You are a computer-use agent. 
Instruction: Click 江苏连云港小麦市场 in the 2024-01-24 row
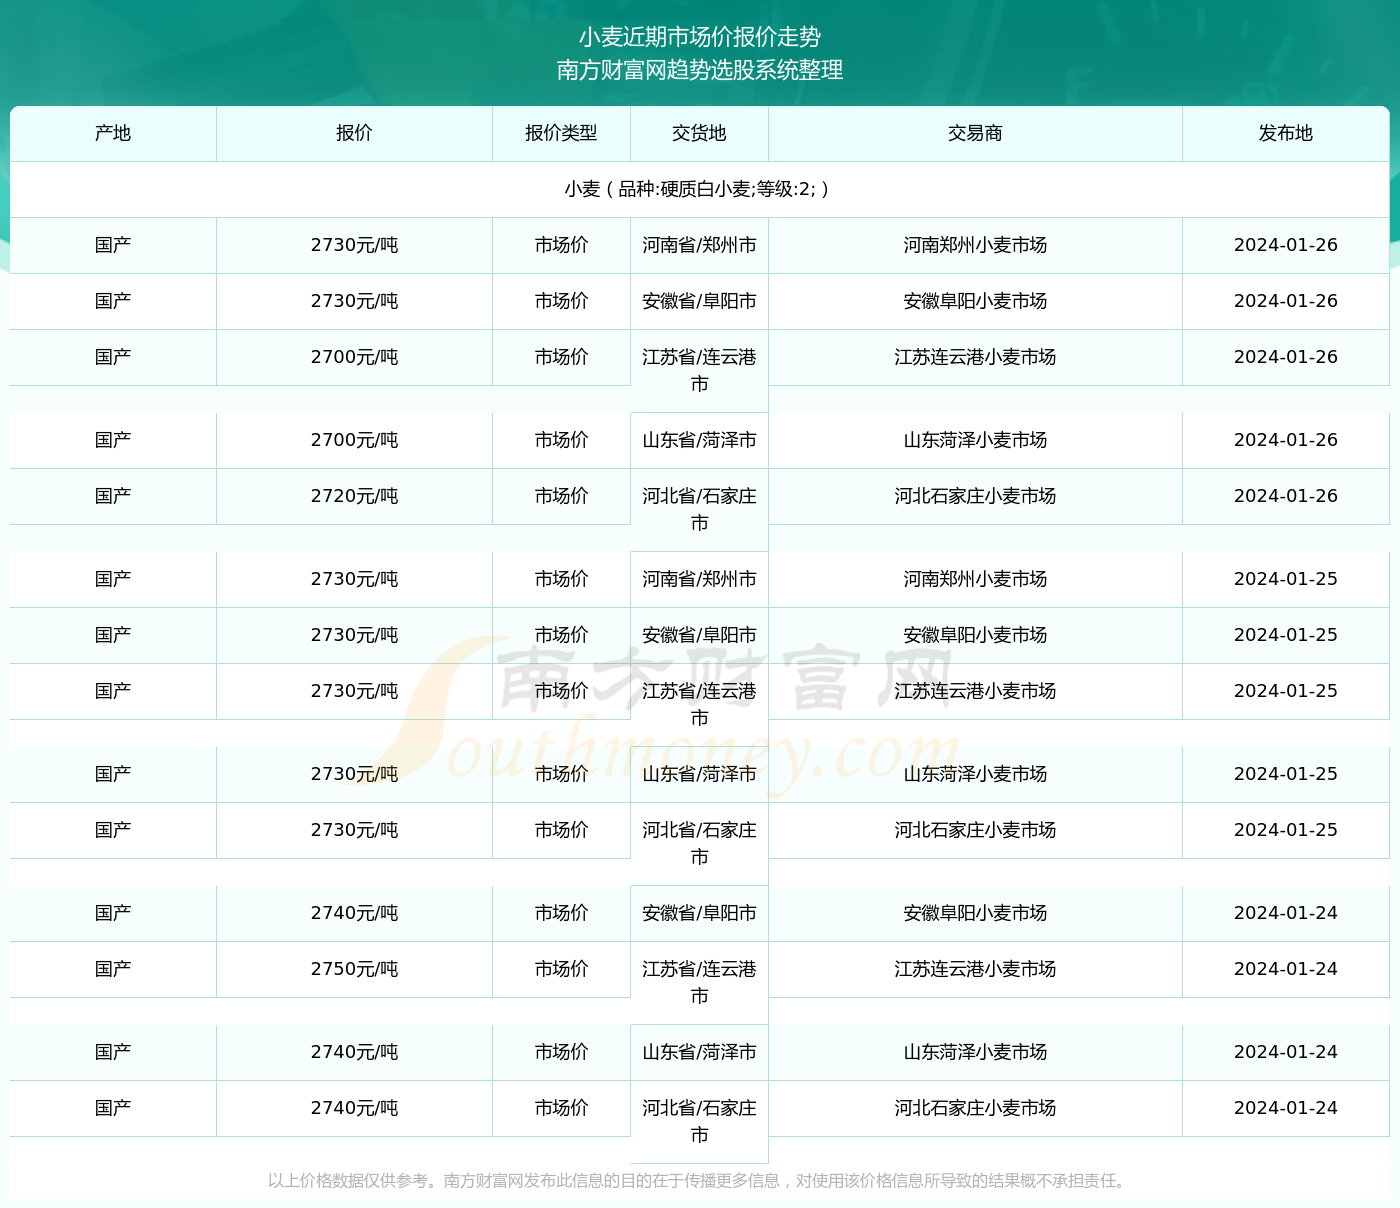tap(975, 969)
